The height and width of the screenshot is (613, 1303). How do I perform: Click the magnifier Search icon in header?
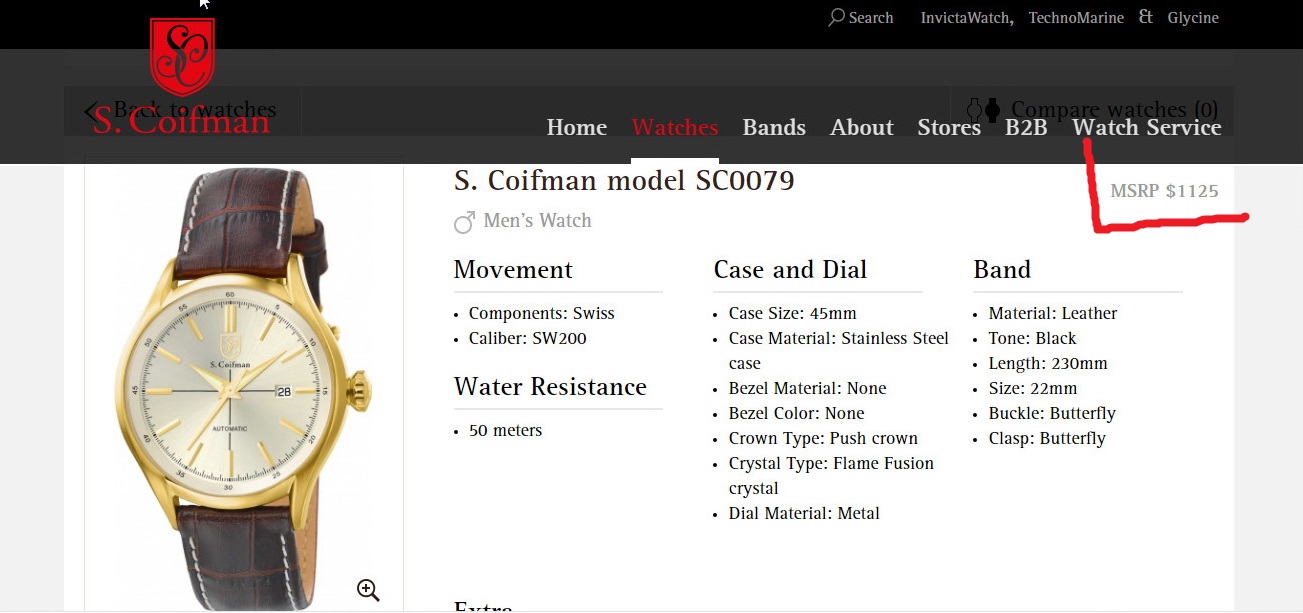[x=836, y=17]
